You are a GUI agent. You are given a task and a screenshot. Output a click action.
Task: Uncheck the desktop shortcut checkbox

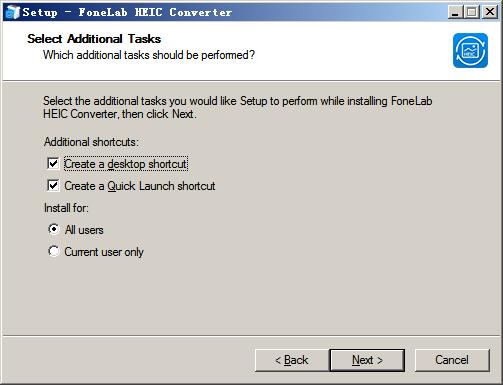point(53,164)
